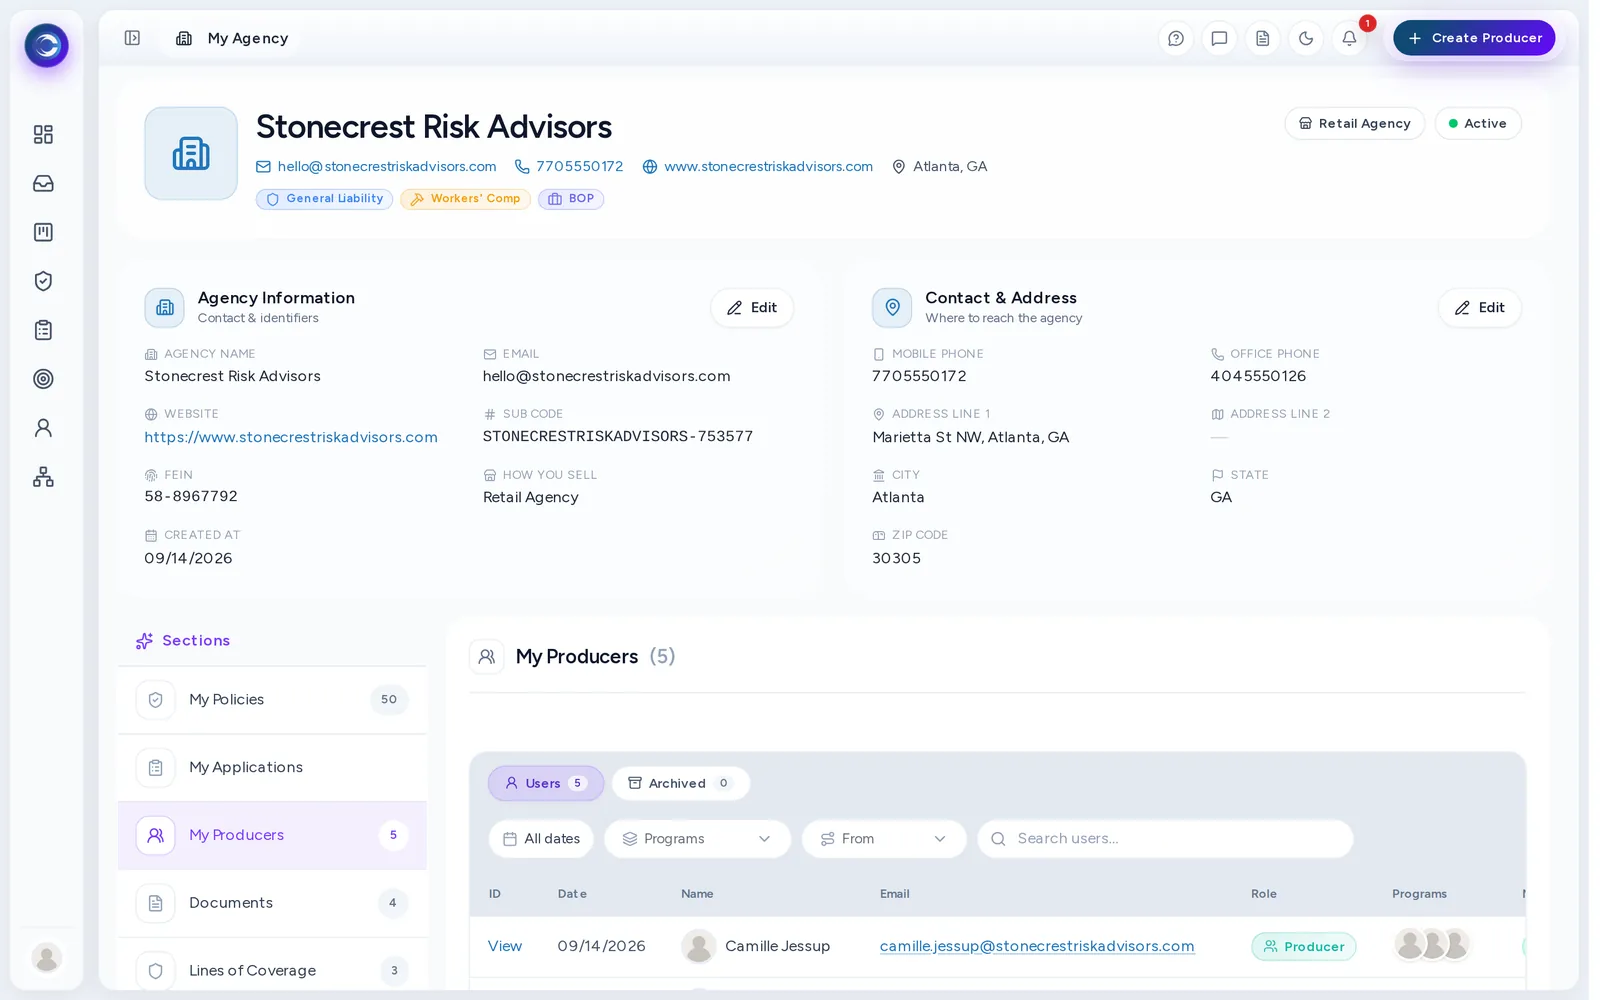Switch to the Users tab
1600x1000 pixels.
click(546, 783)
